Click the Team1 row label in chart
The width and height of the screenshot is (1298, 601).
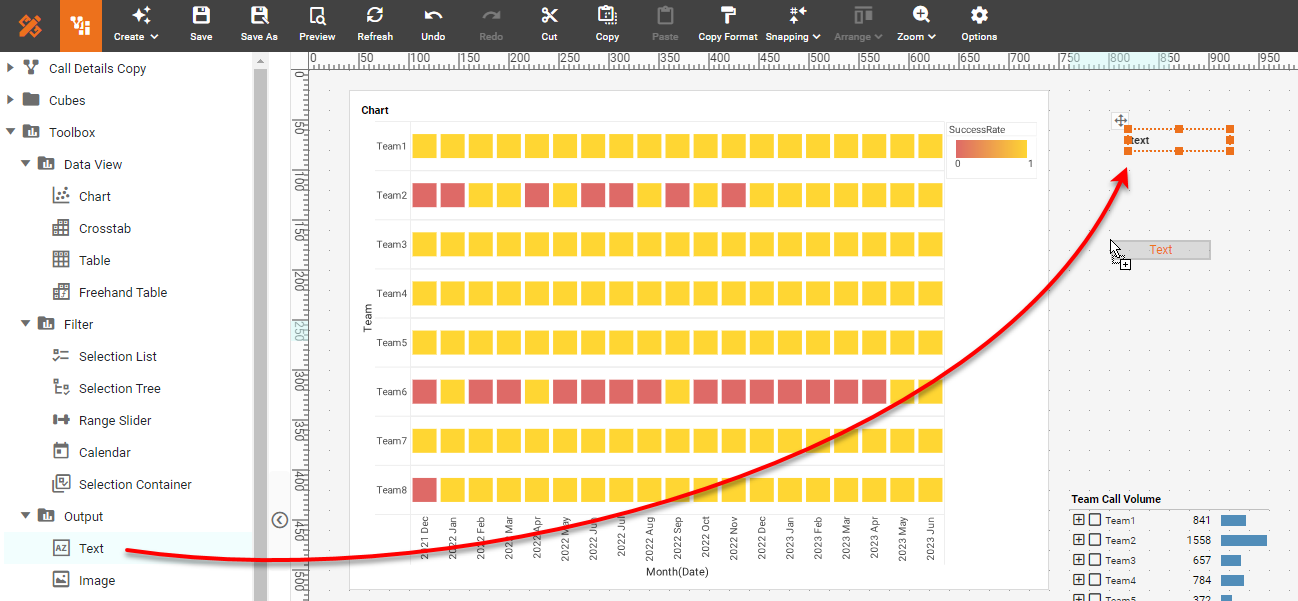[391, 146]
